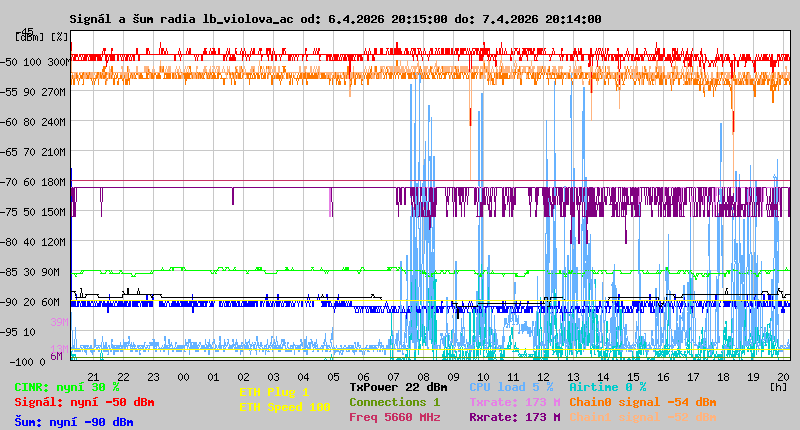Select the 'Signál: nyní -50 dBm' legend entry
This screenshot has width=800, height=430.
coord(84,402)
